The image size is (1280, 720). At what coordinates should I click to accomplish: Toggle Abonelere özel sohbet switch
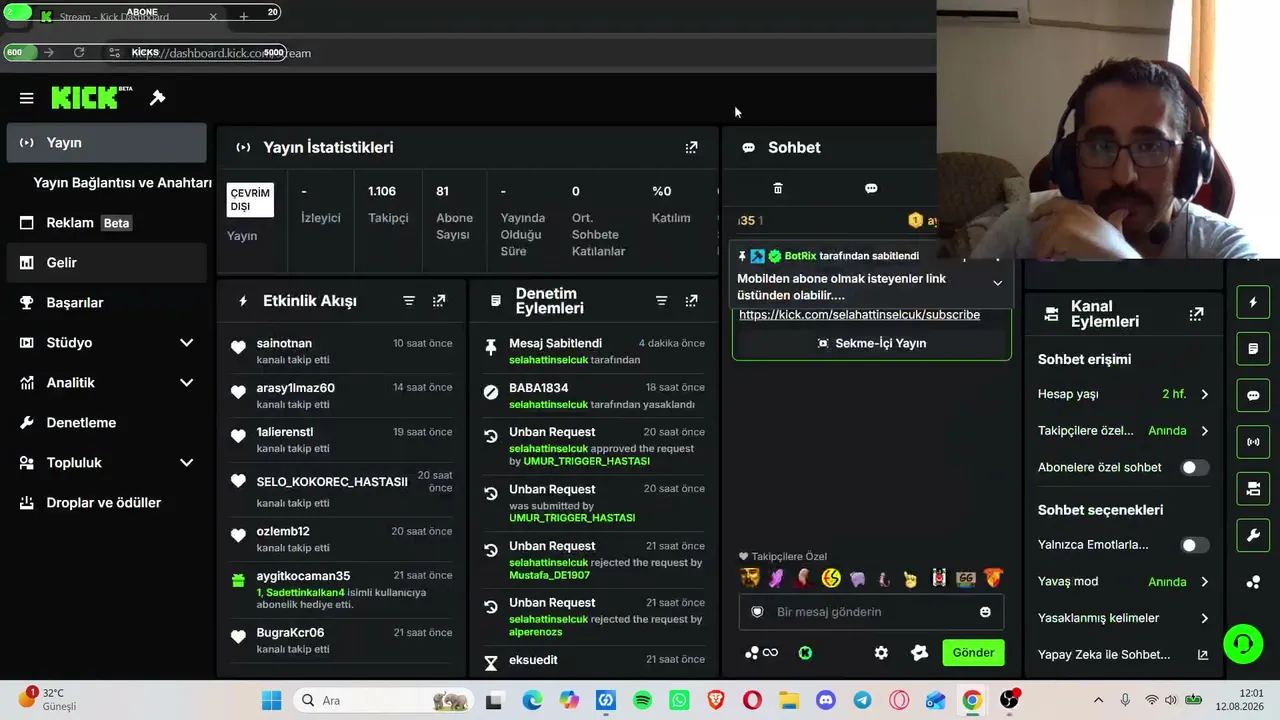(x=1194, y=467)
